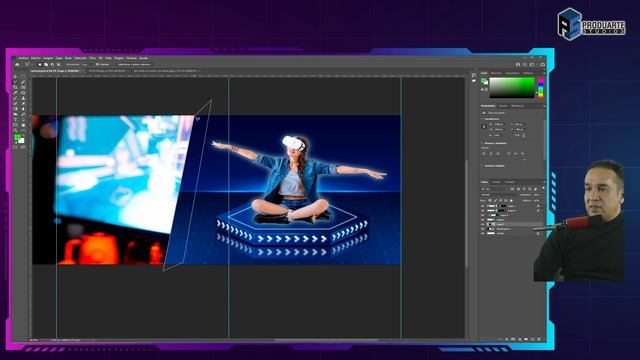Choose New Selection mode icon
640x360 pixels.
point(40,64)
